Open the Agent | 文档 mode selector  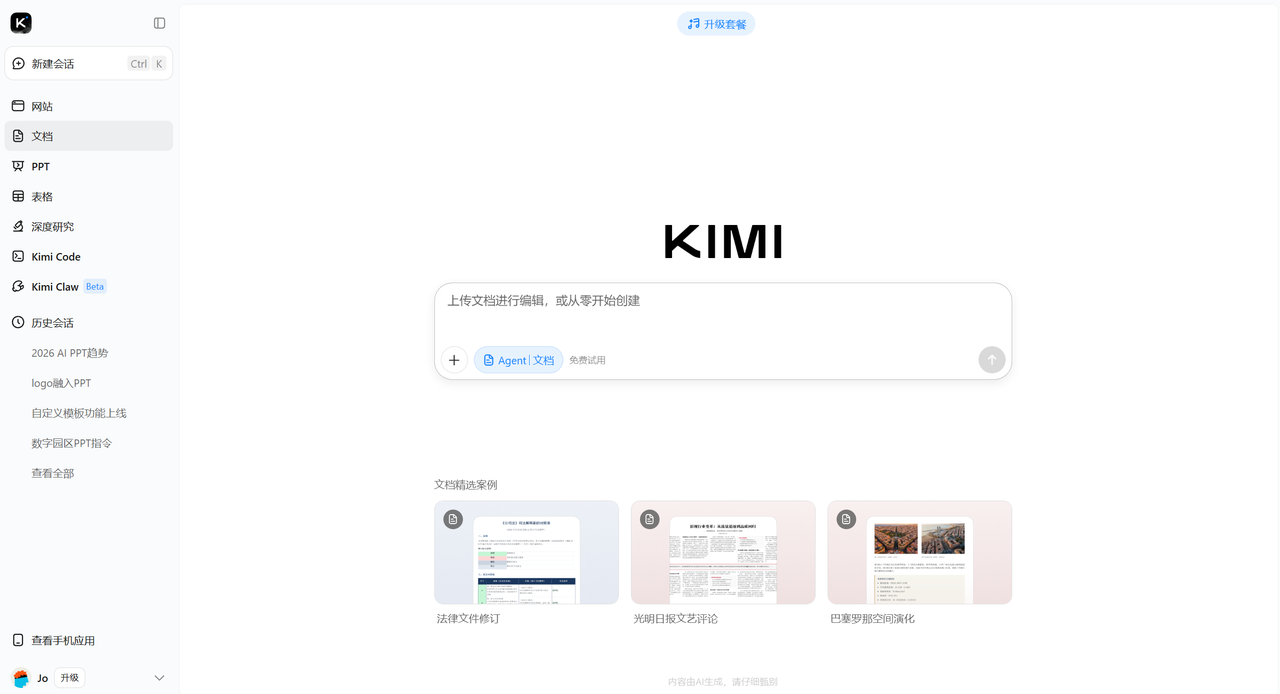point(518,360)
